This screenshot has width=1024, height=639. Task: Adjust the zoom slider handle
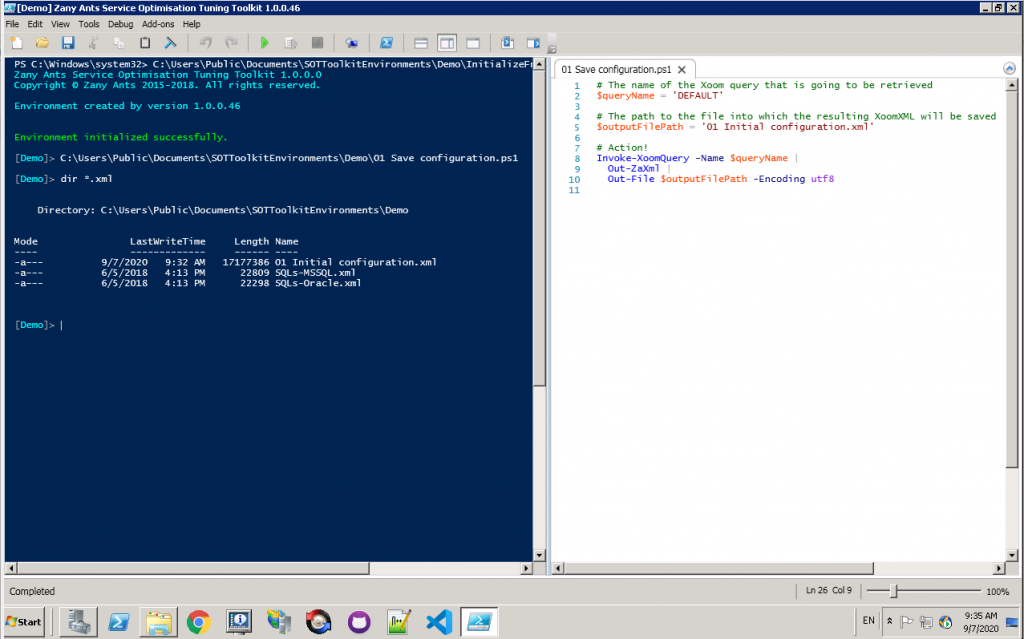click(x=894, y=591)
